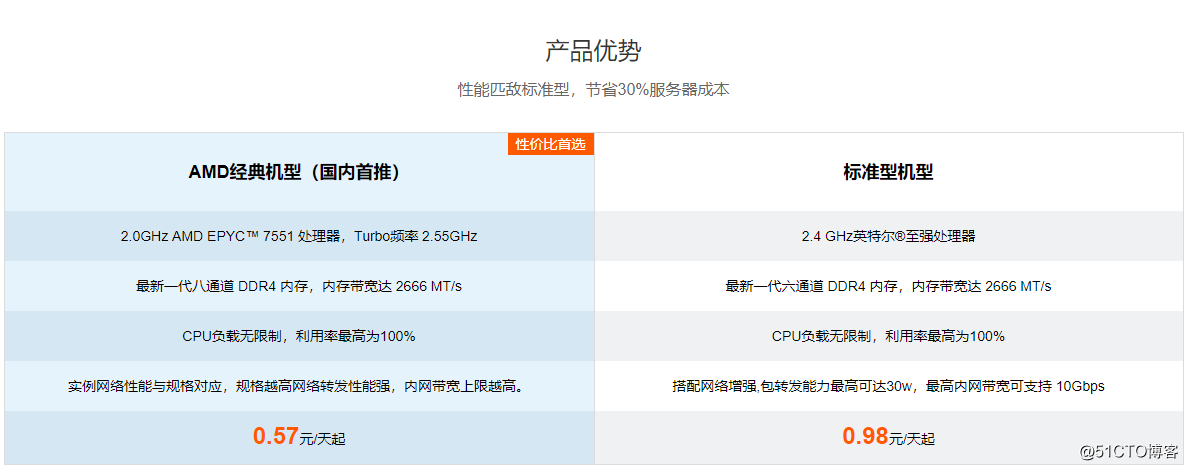
Task: Click the 0.57元/天起 price
Action: [299, 436]
